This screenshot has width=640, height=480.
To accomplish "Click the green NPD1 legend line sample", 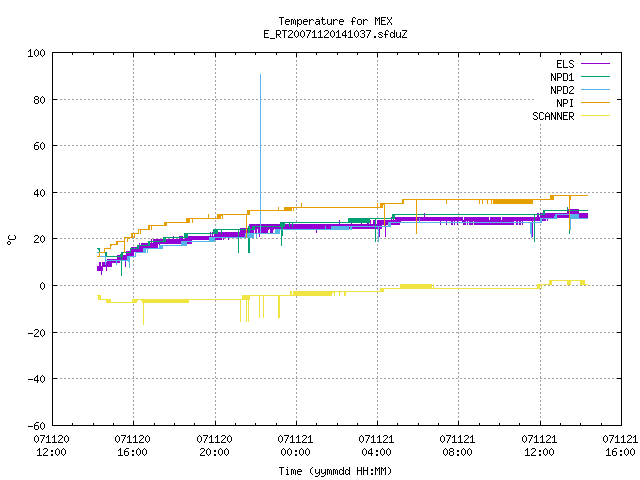I will point(595,77).
